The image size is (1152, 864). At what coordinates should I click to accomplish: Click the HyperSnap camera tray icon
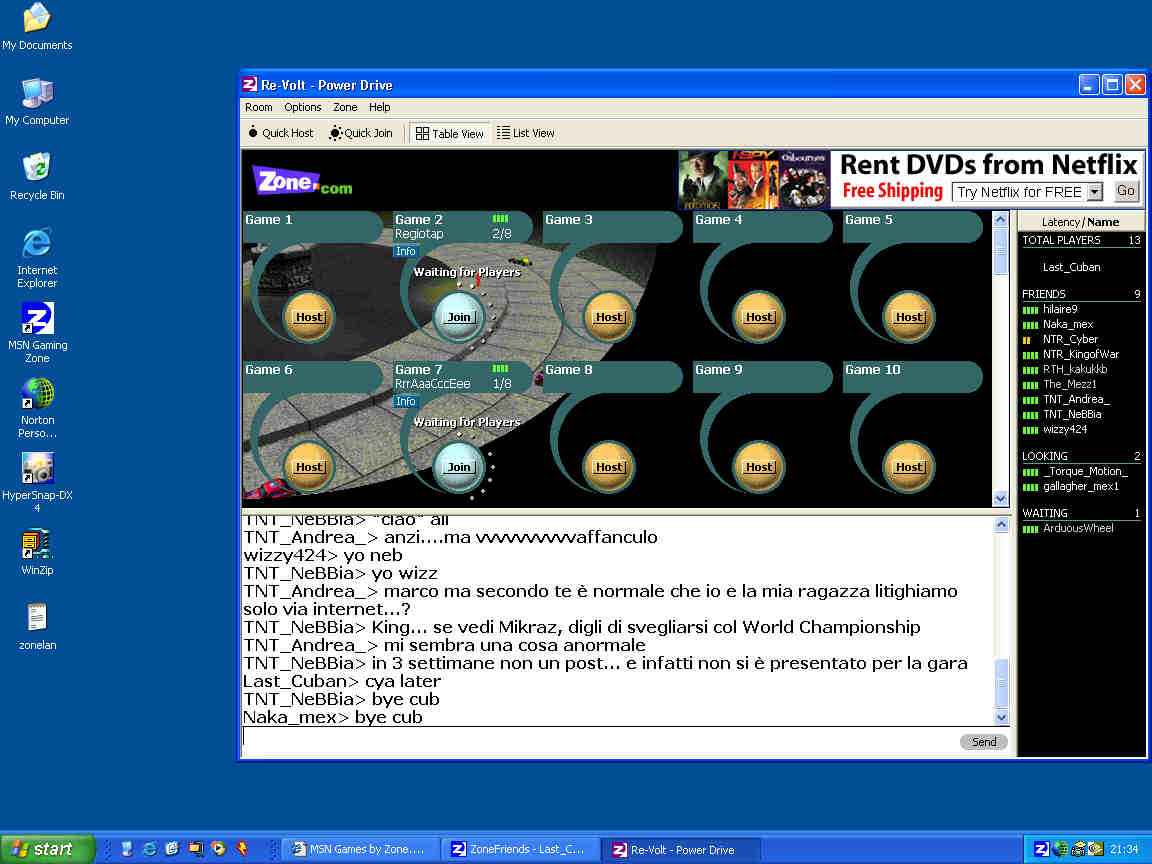[x=1078, y=849]
